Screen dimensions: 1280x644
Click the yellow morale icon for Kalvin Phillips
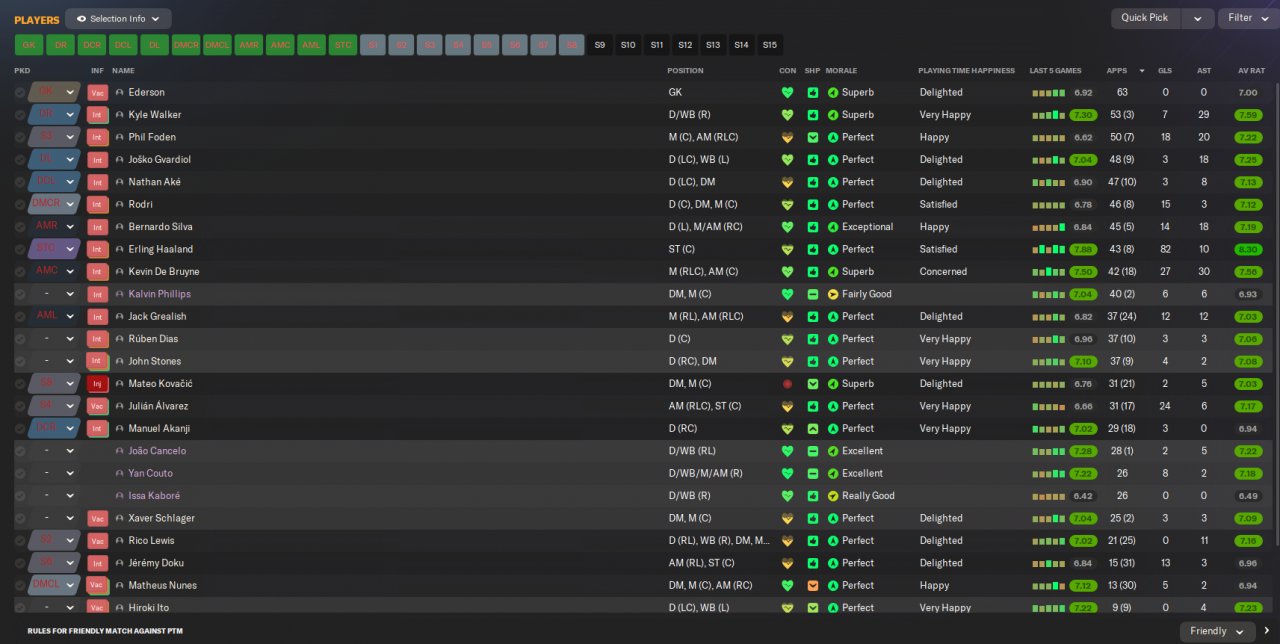coord(833,294)
